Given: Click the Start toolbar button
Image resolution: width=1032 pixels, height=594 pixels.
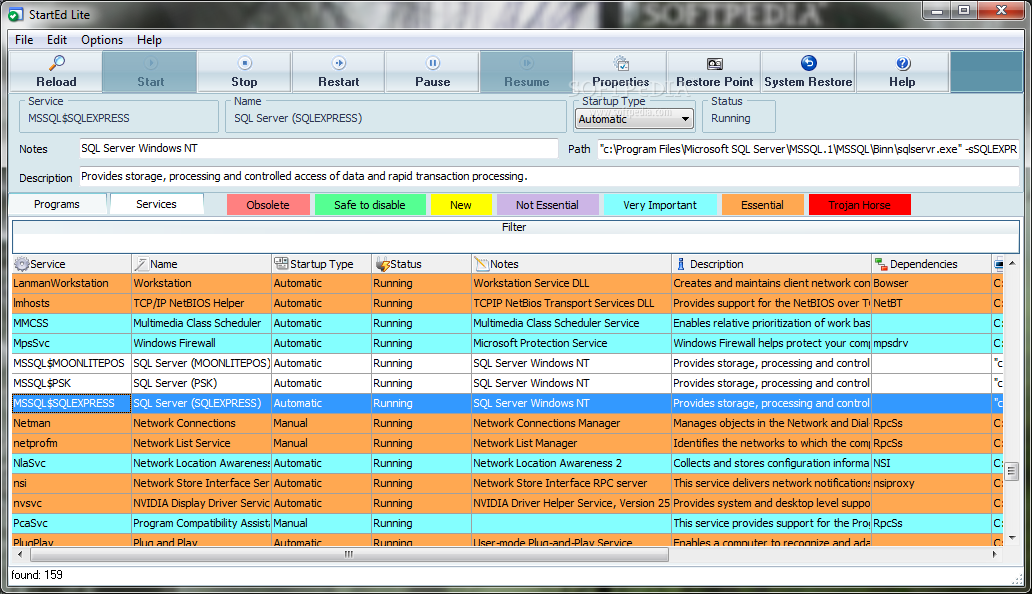Looking at the screenshot, I should point(150,72).
